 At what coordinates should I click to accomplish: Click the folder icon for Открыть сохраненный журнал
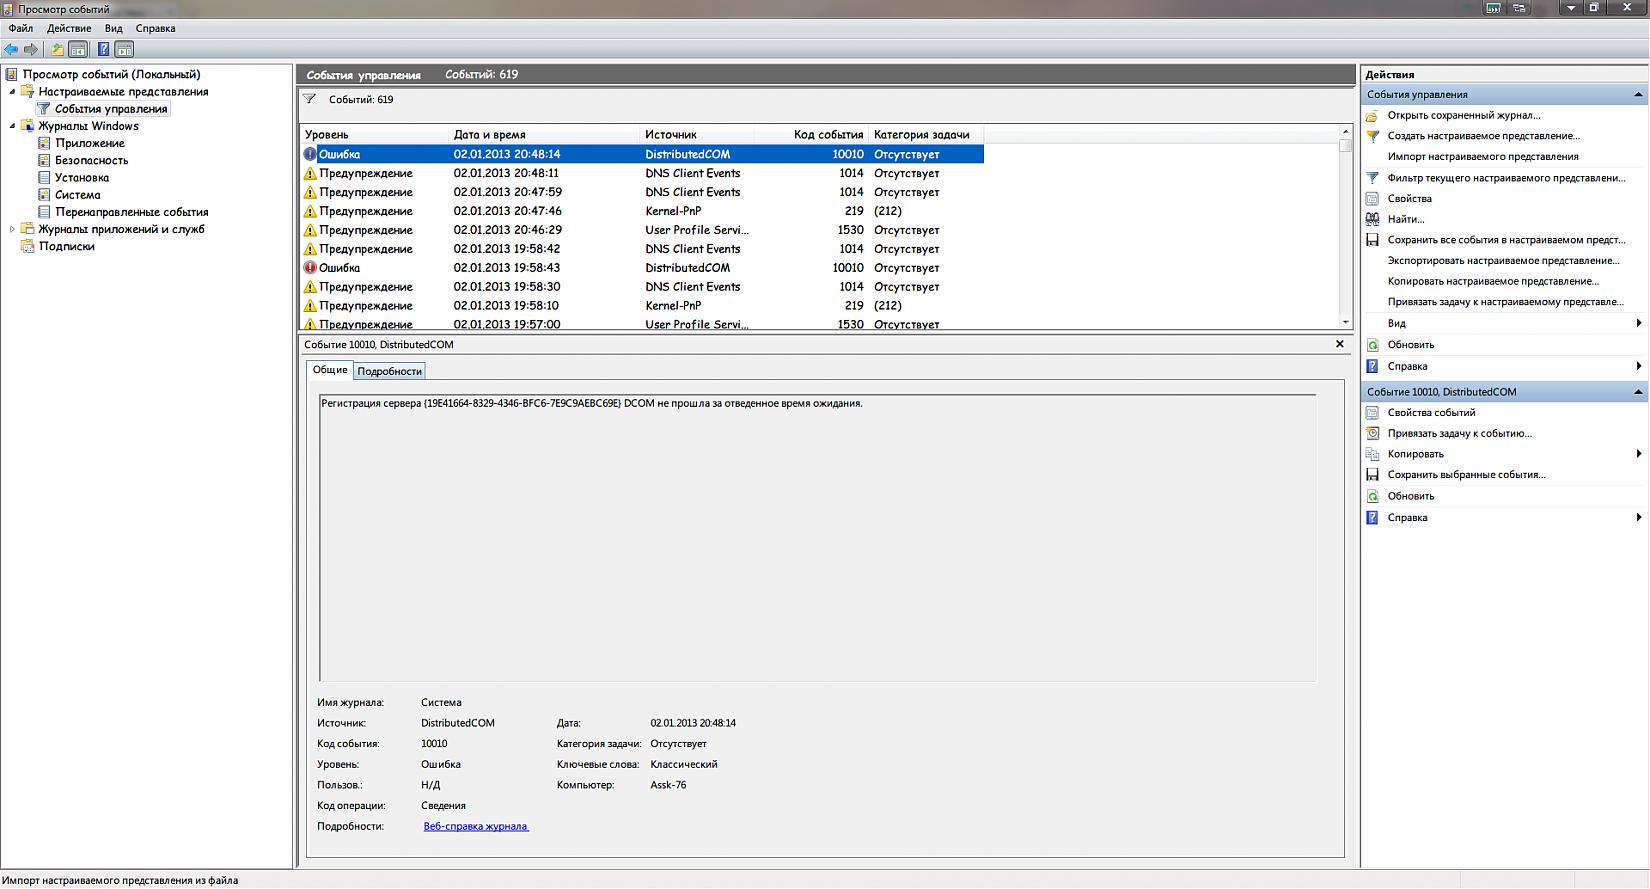coord(1373,115)
